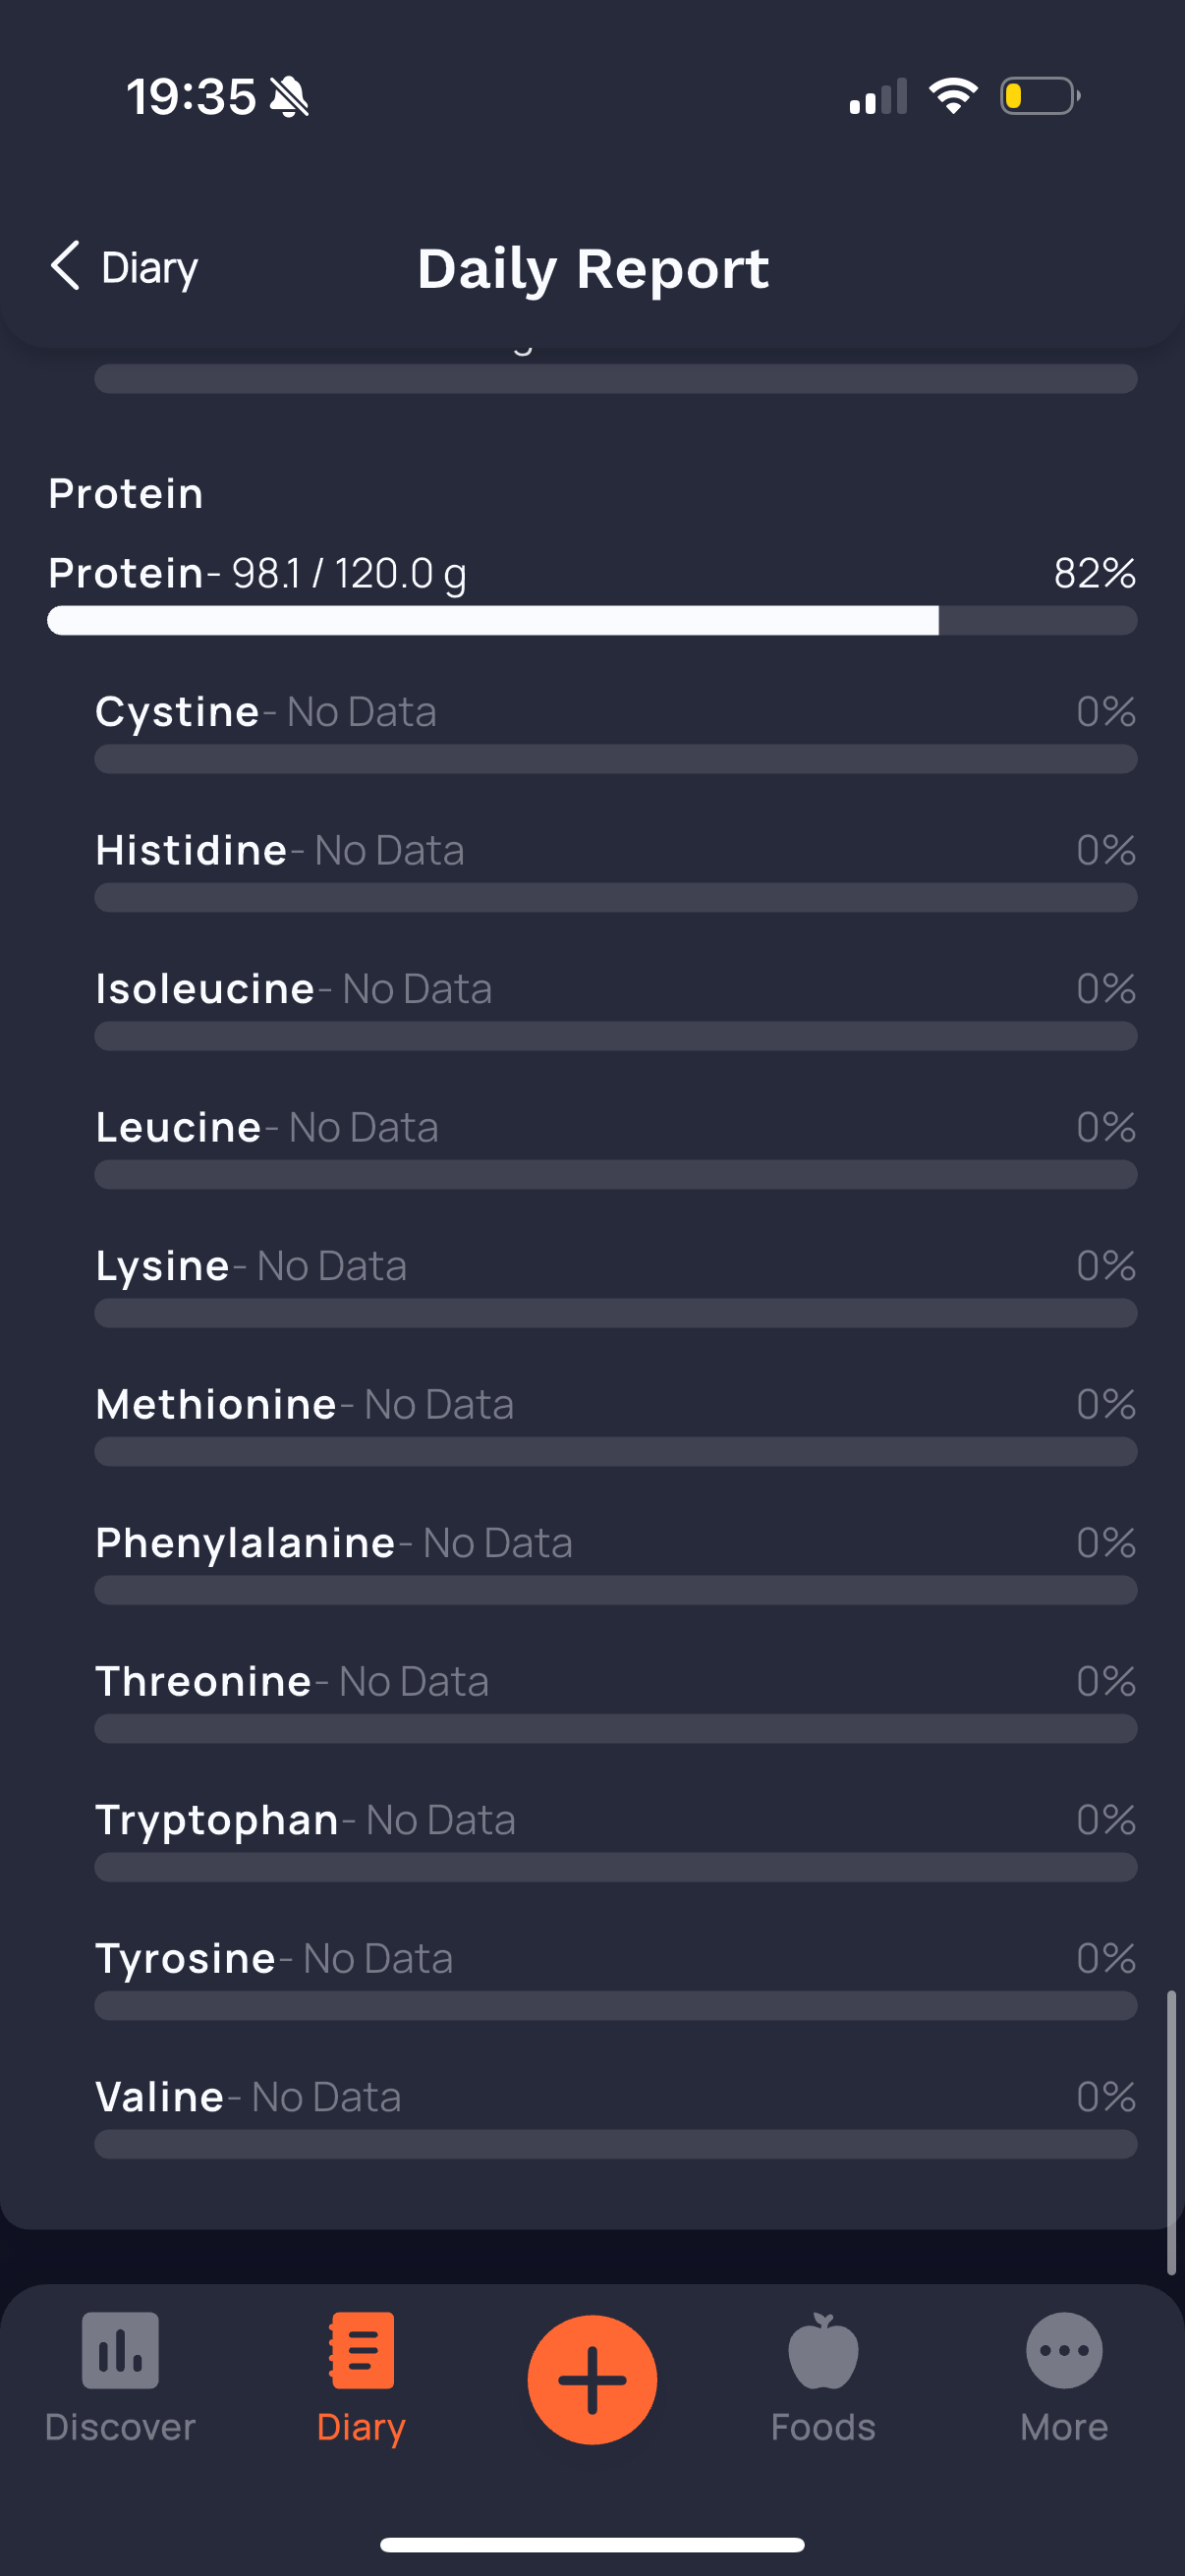
Task: Tap the Wi-Fi status icon
Action: [x=952, y=96]
